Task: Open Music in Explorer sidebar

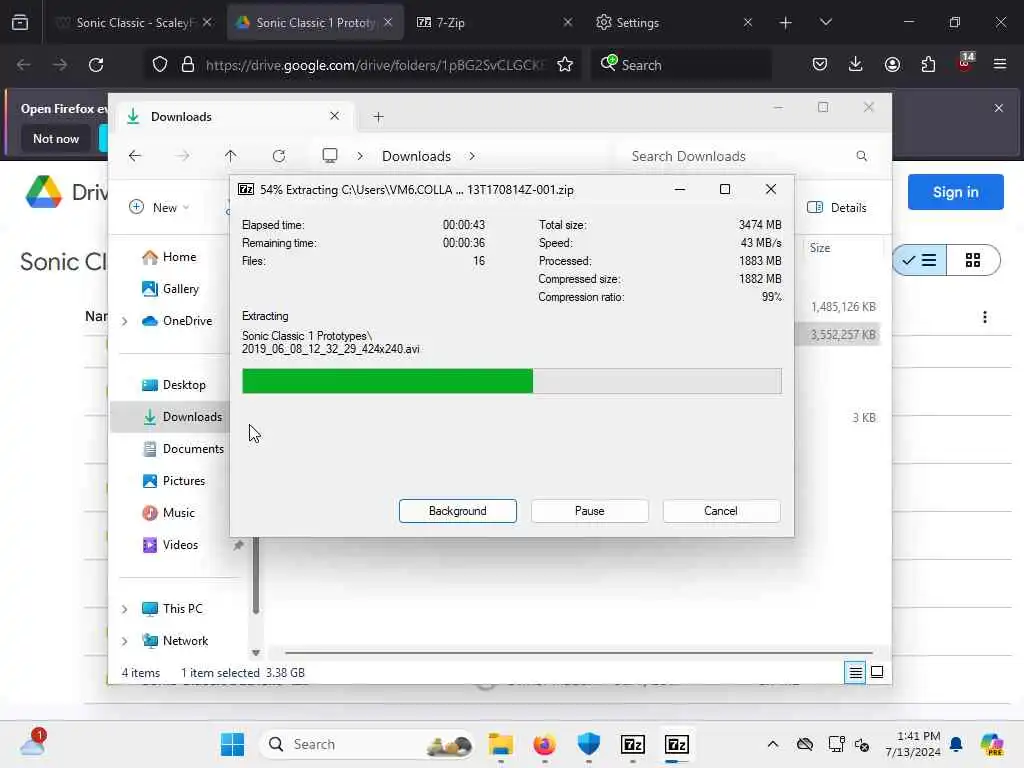Action: point(168,513)
